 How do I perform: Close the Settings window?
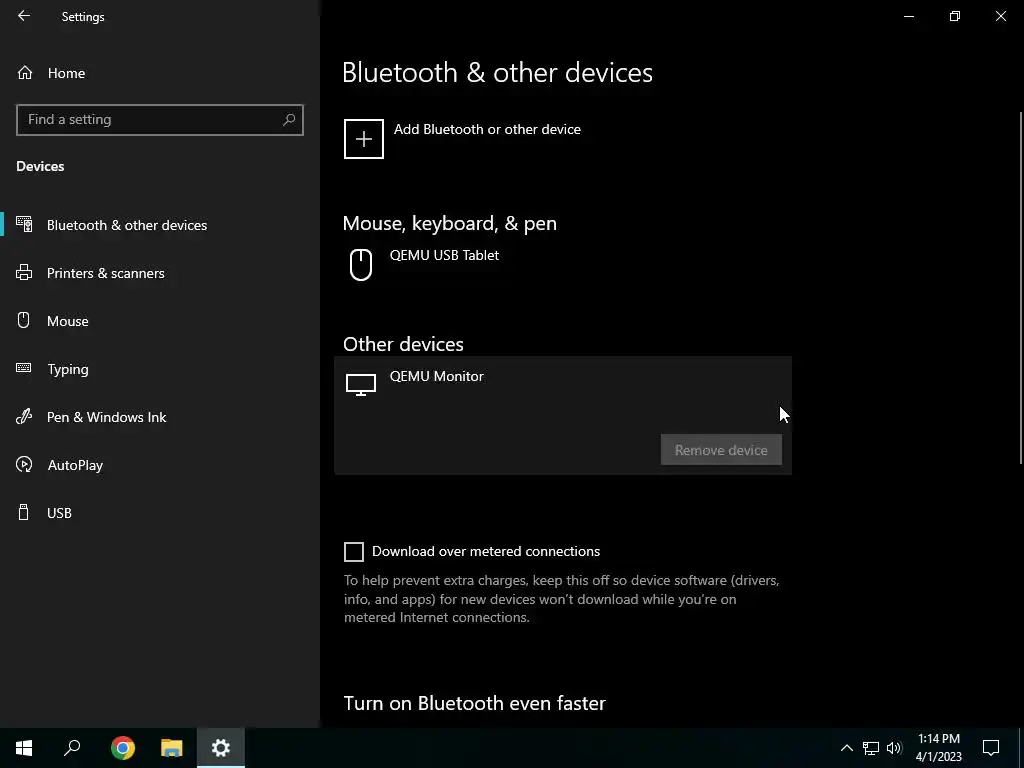coord(1000,16)
